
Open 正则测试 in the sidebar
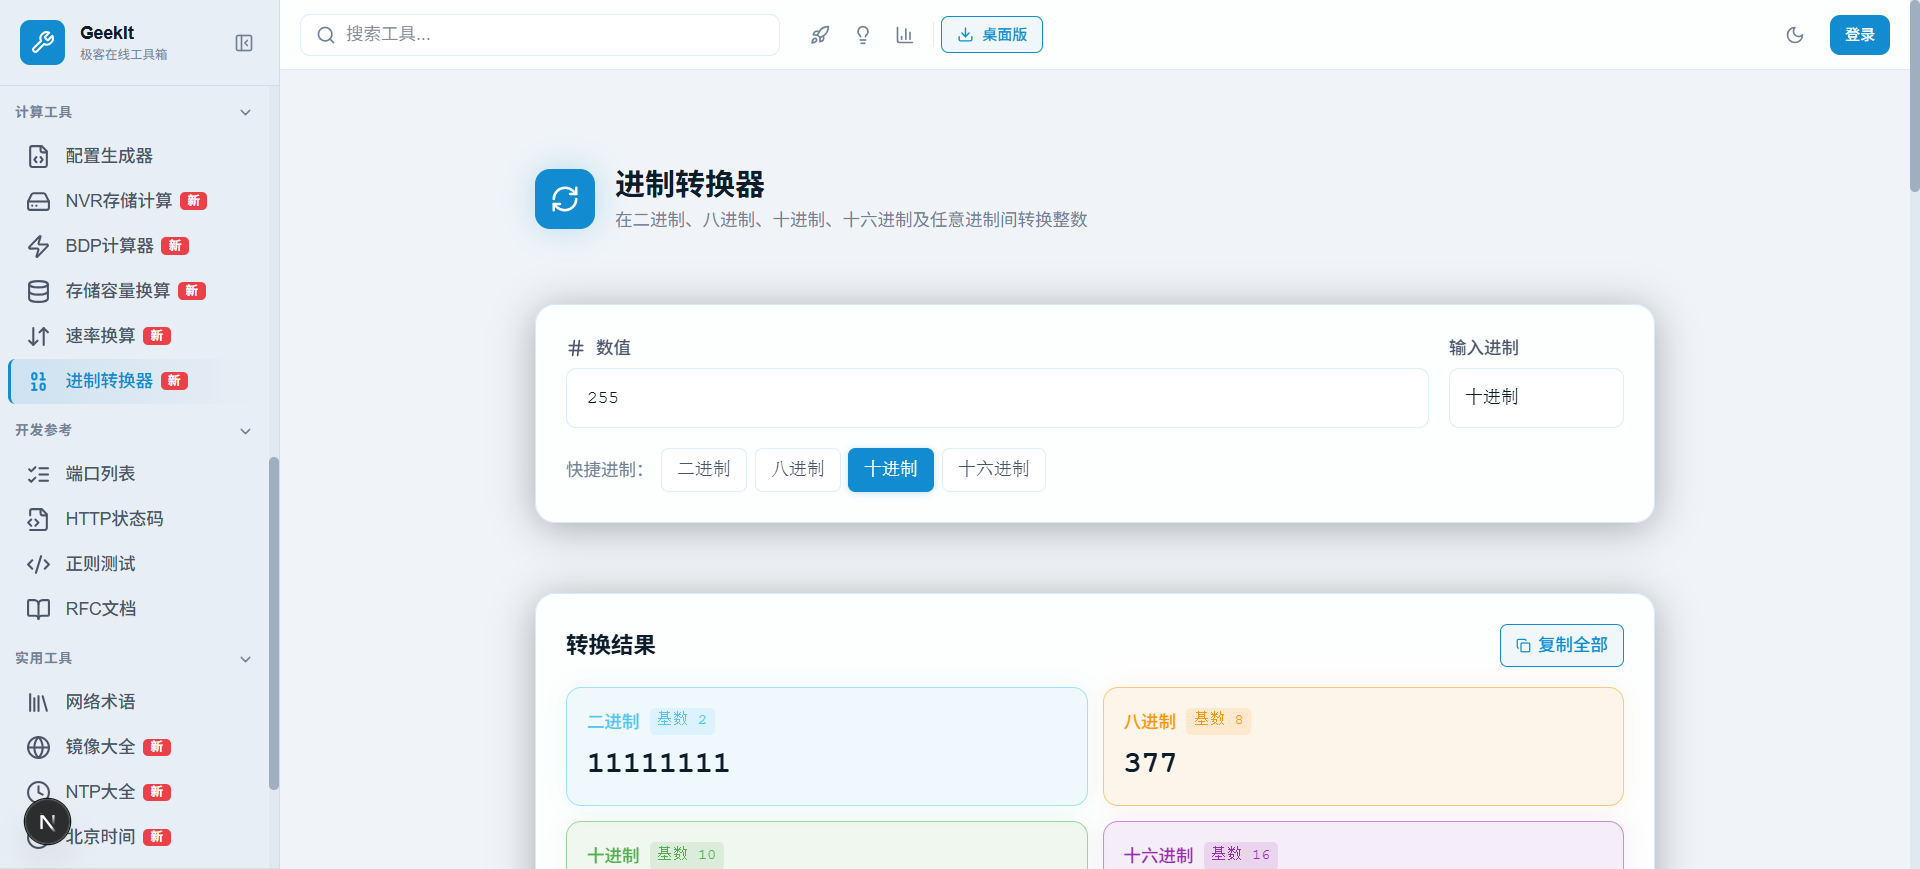(132, 564)
